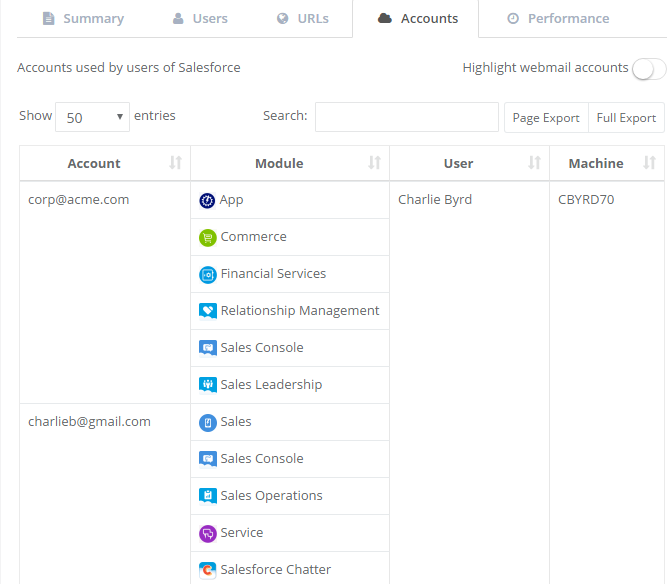
Task: Click the Salesforce Chatter icon
Action: (x=207, y=570)
